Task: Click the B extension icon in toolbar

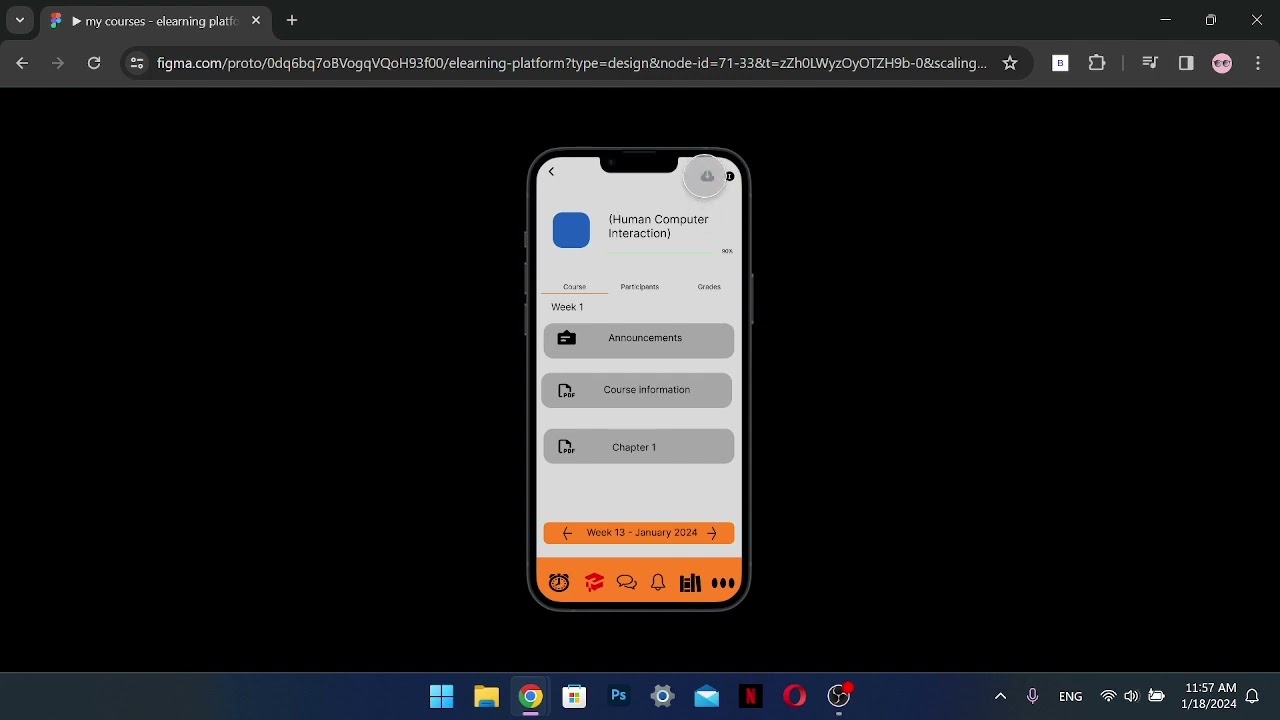Action: point(1061,63)
